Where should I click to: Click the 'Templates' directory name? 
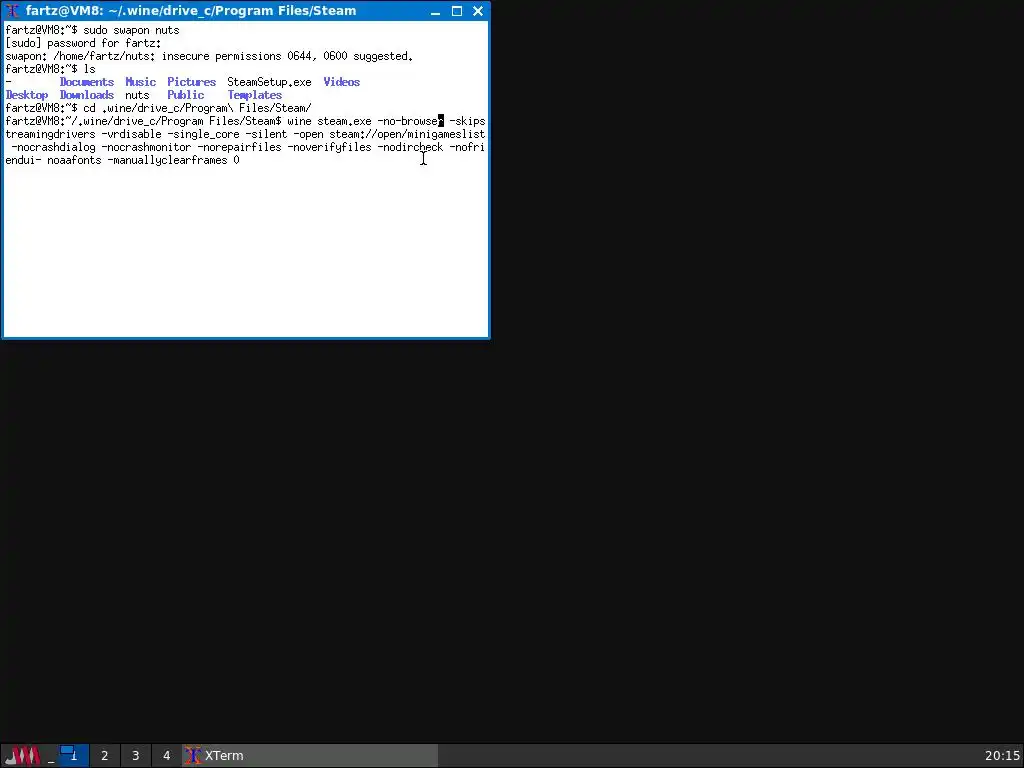[255, 95]
